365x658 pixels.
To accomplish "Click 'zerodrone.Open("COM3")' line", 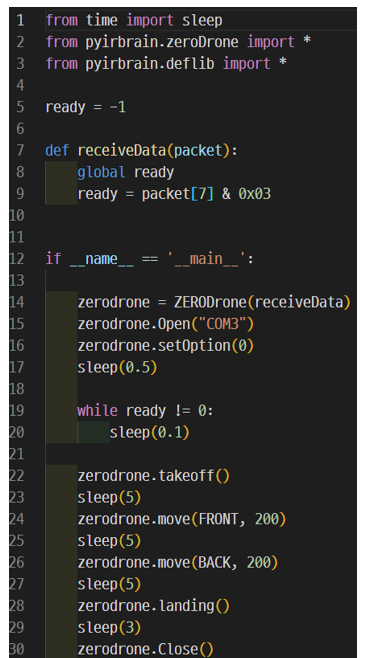I will pyautogui.click(x=166, y=324).
